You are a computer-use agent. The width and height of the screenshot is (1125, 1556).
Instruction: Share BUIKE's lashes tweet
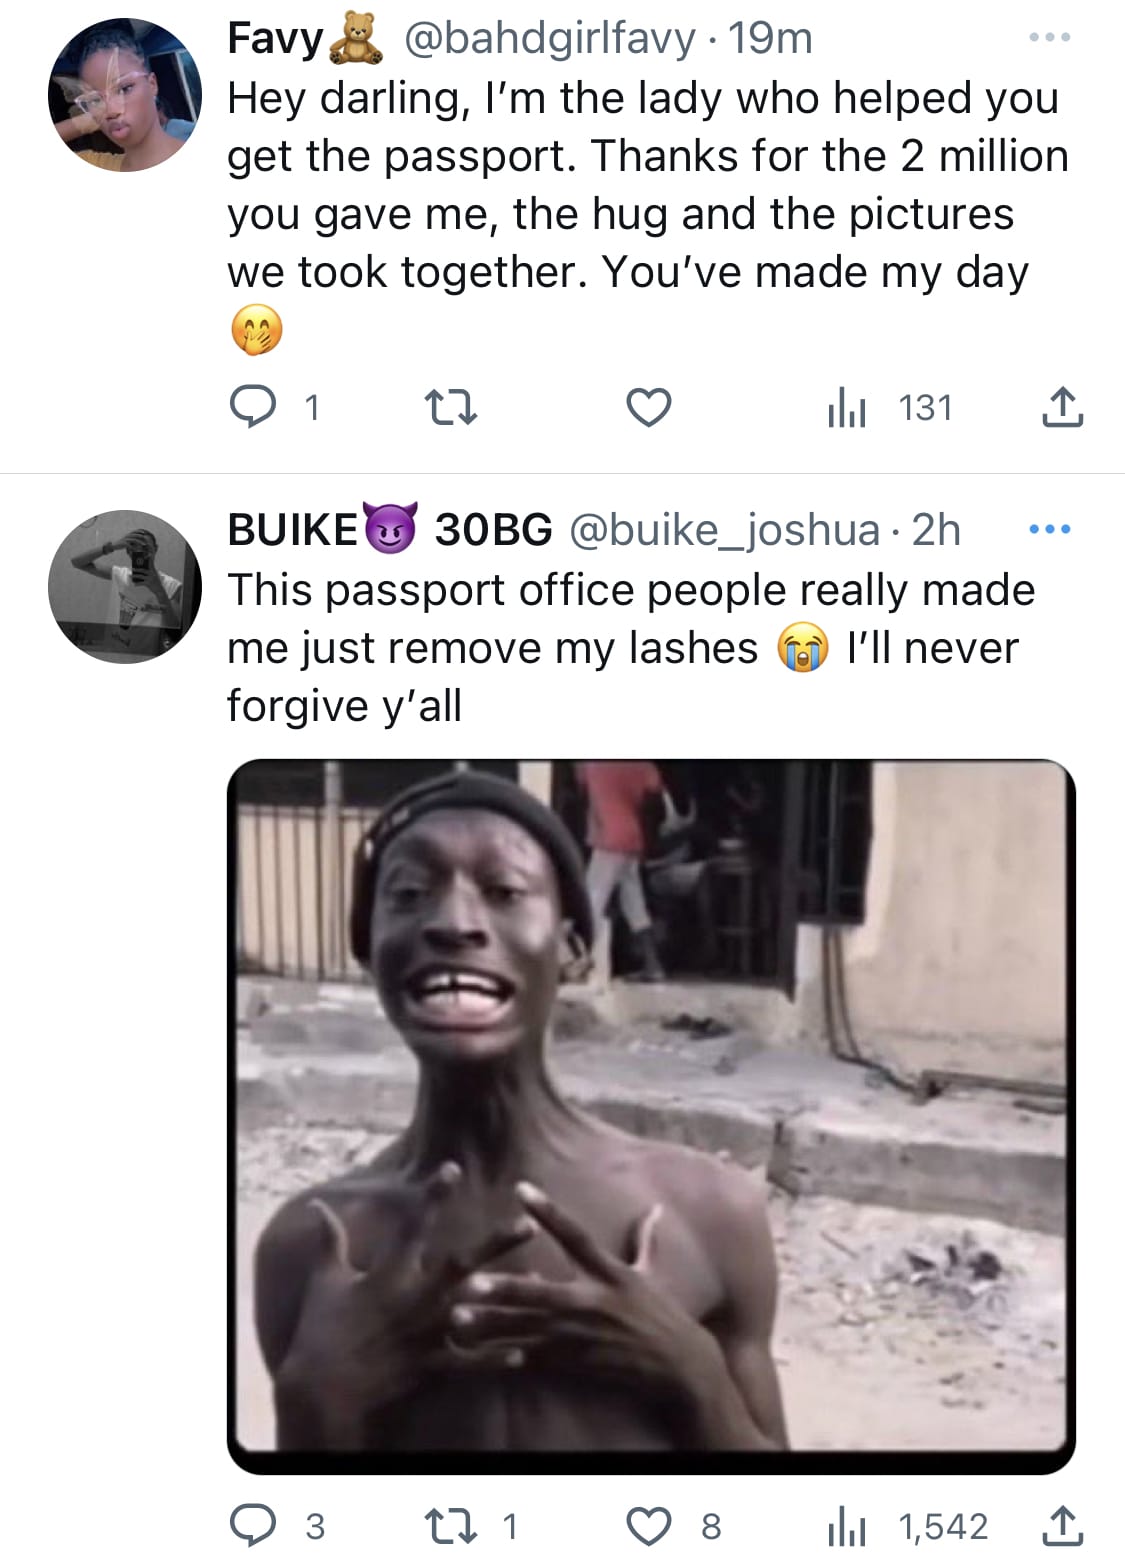point(1061,1526)
